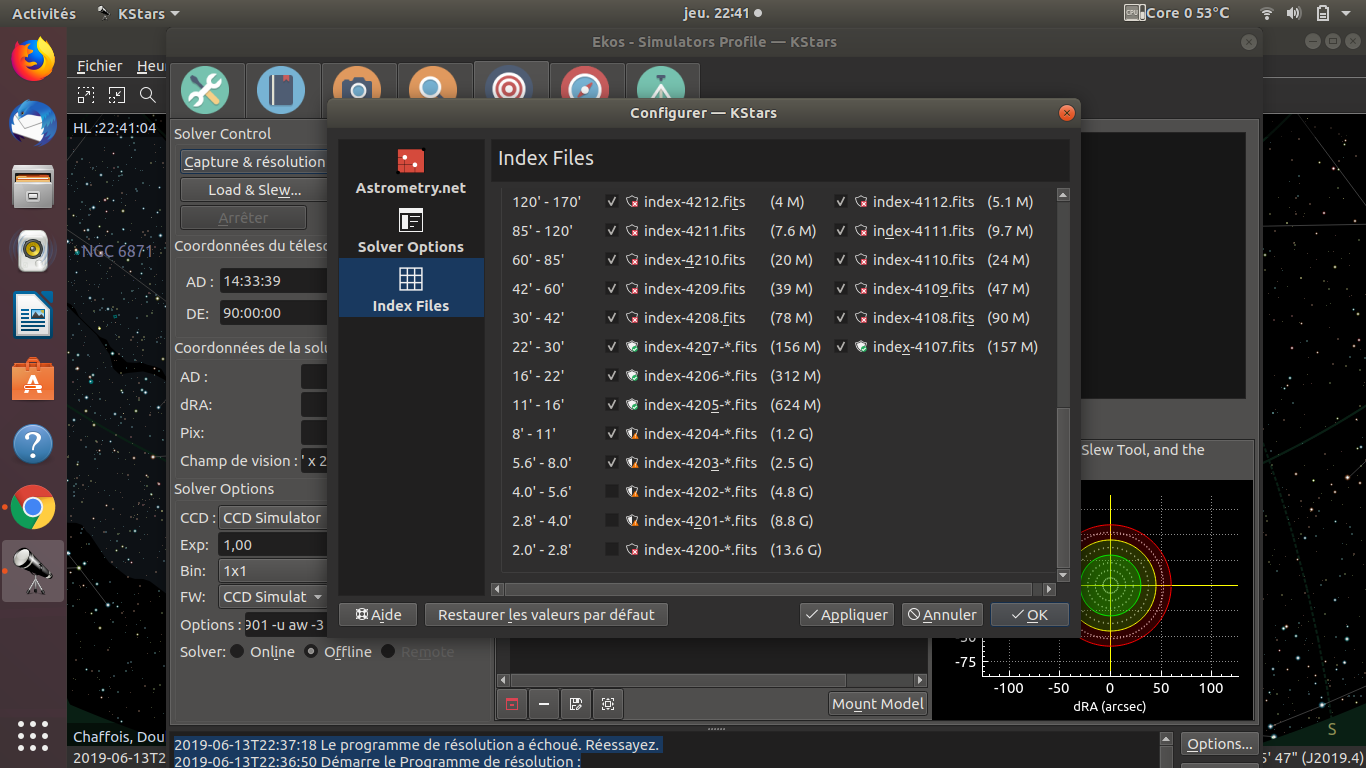This screenshot has height=768, width=1366.
Task: Open LibreOffice Writer from the dock
Action: point(33,316)
